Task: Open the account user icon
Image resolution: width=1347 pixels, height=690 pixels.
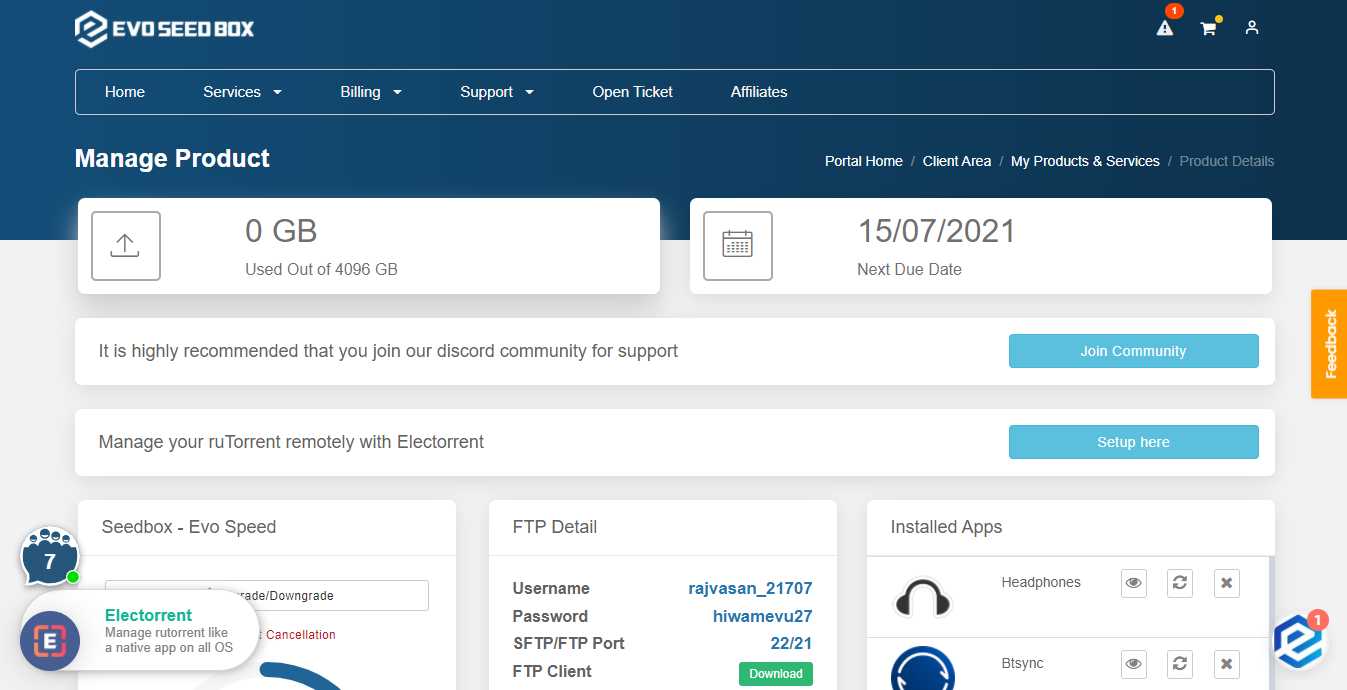Action: pyautogui.click(x=1251, y=28)
